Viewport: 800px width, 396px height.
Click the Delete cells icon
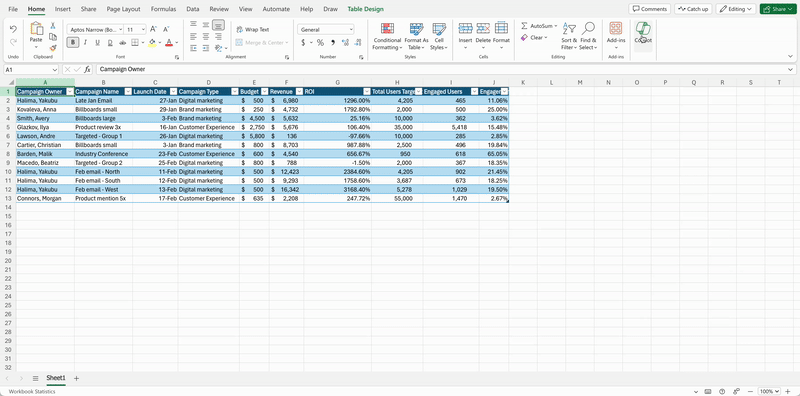(x=483, y=29)
